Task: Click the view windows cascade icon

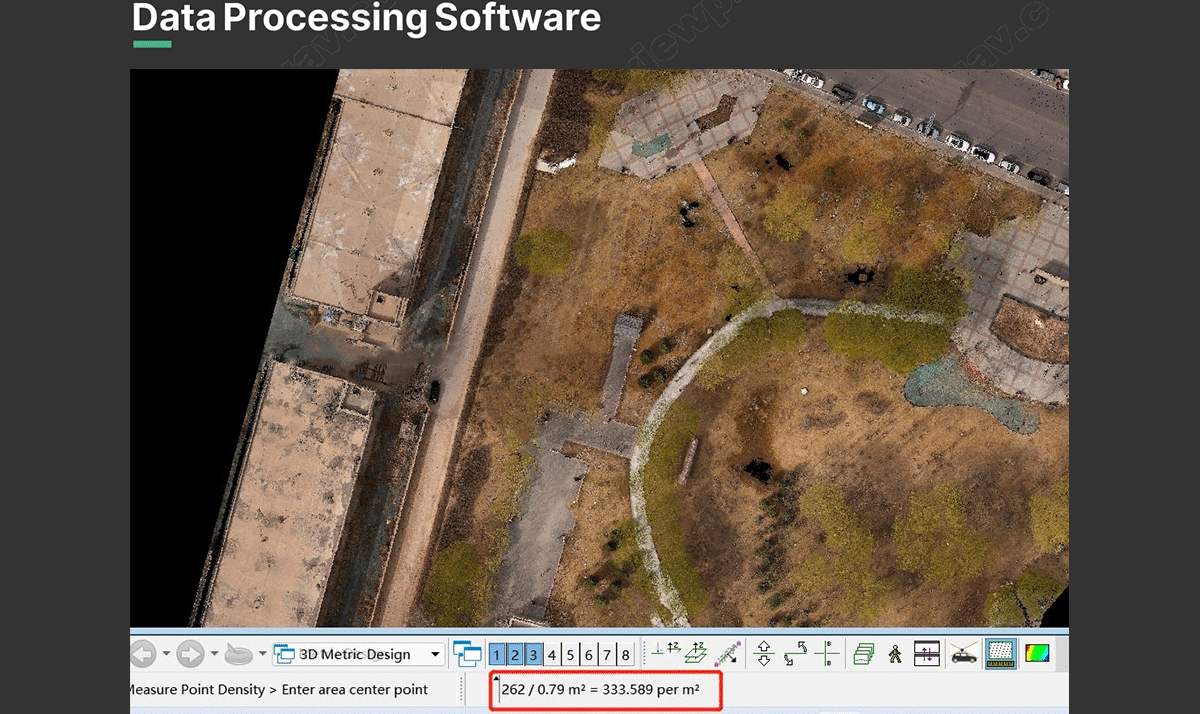Action: (467, 655)
